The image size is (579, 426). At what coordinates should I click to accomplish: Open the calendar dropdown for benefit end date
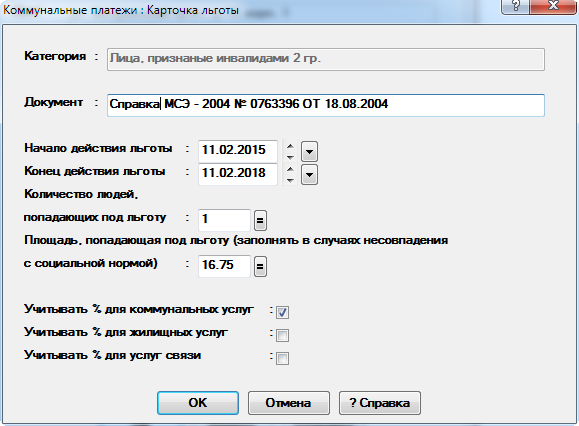coord(309,175)
